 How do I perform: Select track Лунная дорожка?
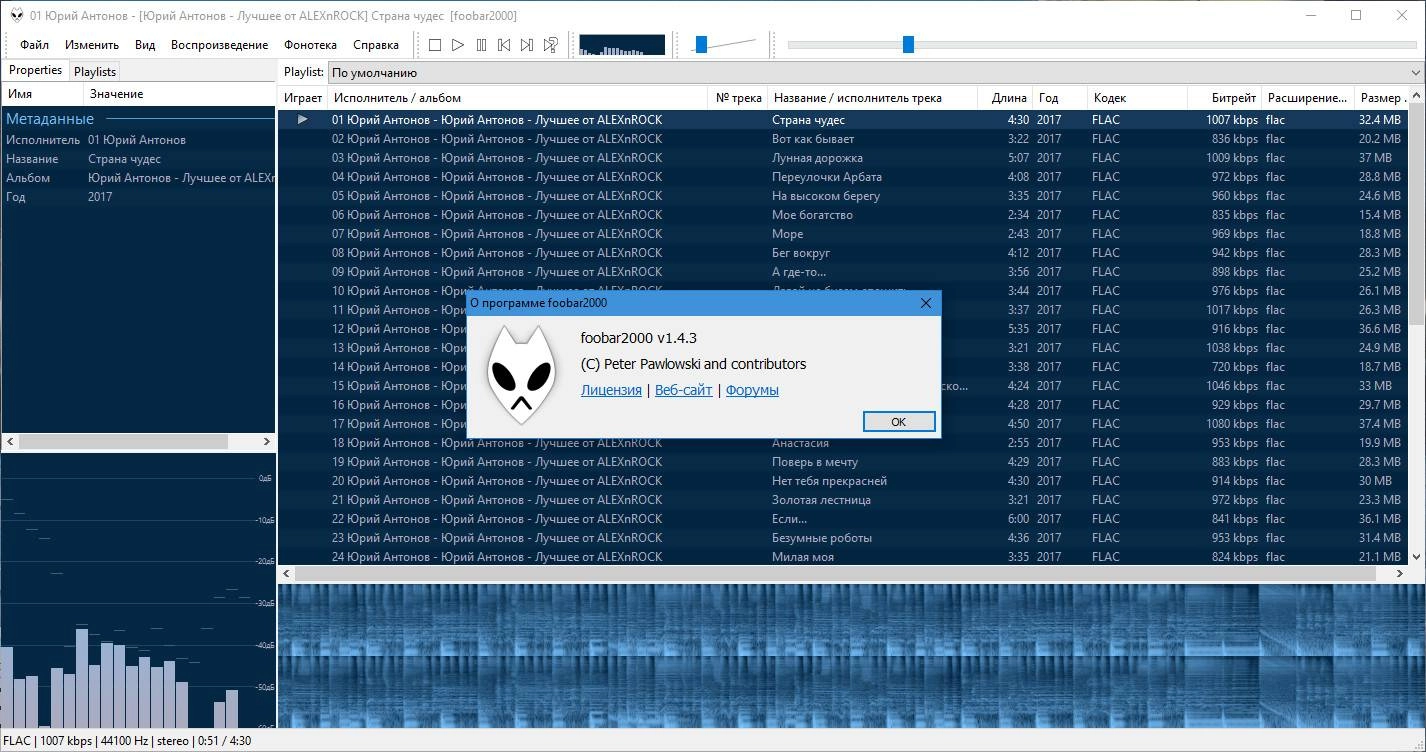coord(843,157)
